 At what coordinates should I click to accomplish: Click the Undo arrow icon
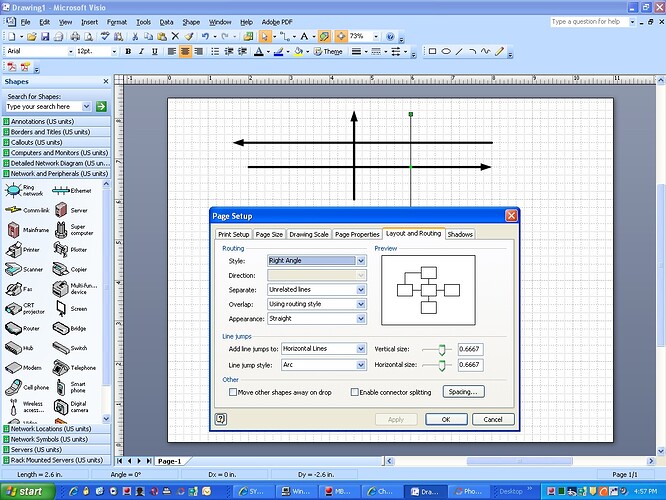click(x=205, y=37)
